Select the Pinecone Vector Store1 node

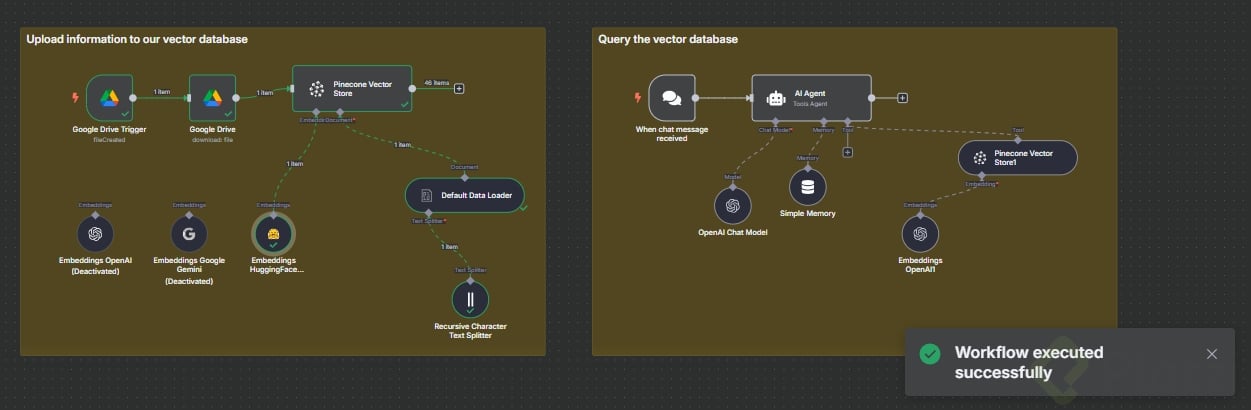[x=1017, y=157]
